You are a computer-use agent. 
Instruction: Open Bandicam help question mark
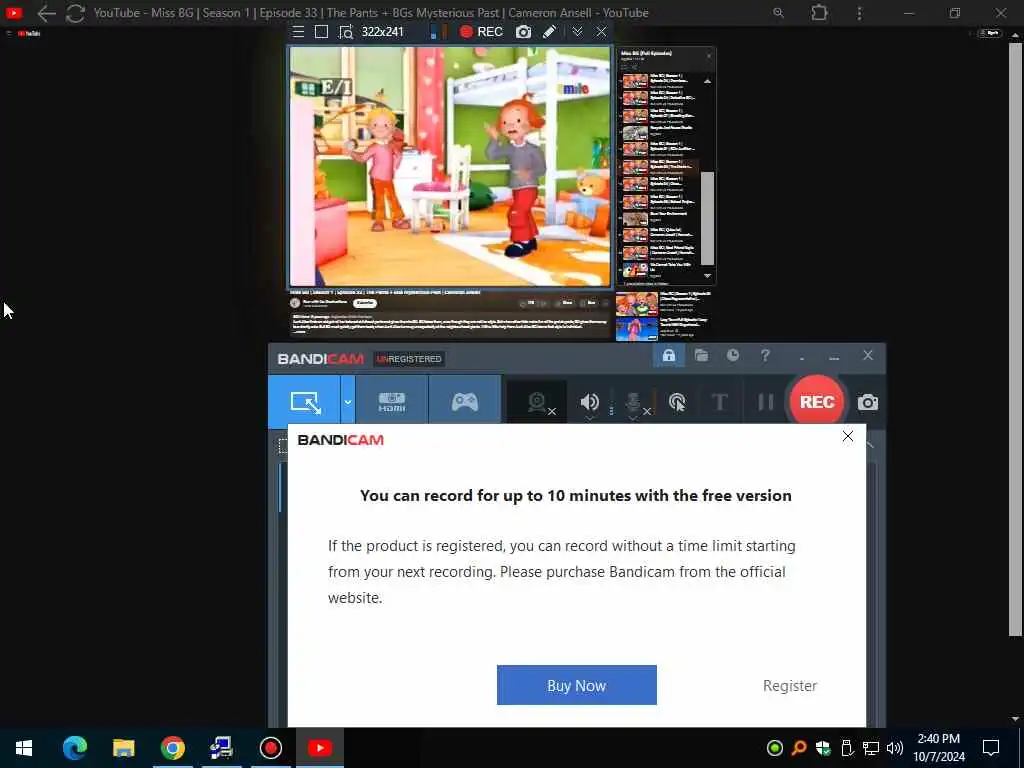point(765,355)
